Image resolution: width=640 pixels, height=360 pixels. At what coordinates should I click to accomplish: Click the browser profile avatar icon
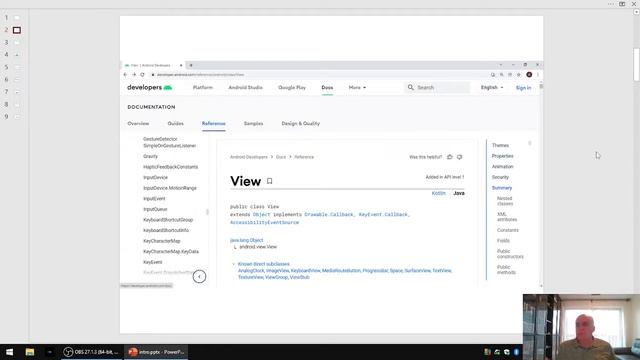pyautogui.click(x=529, y=75)
